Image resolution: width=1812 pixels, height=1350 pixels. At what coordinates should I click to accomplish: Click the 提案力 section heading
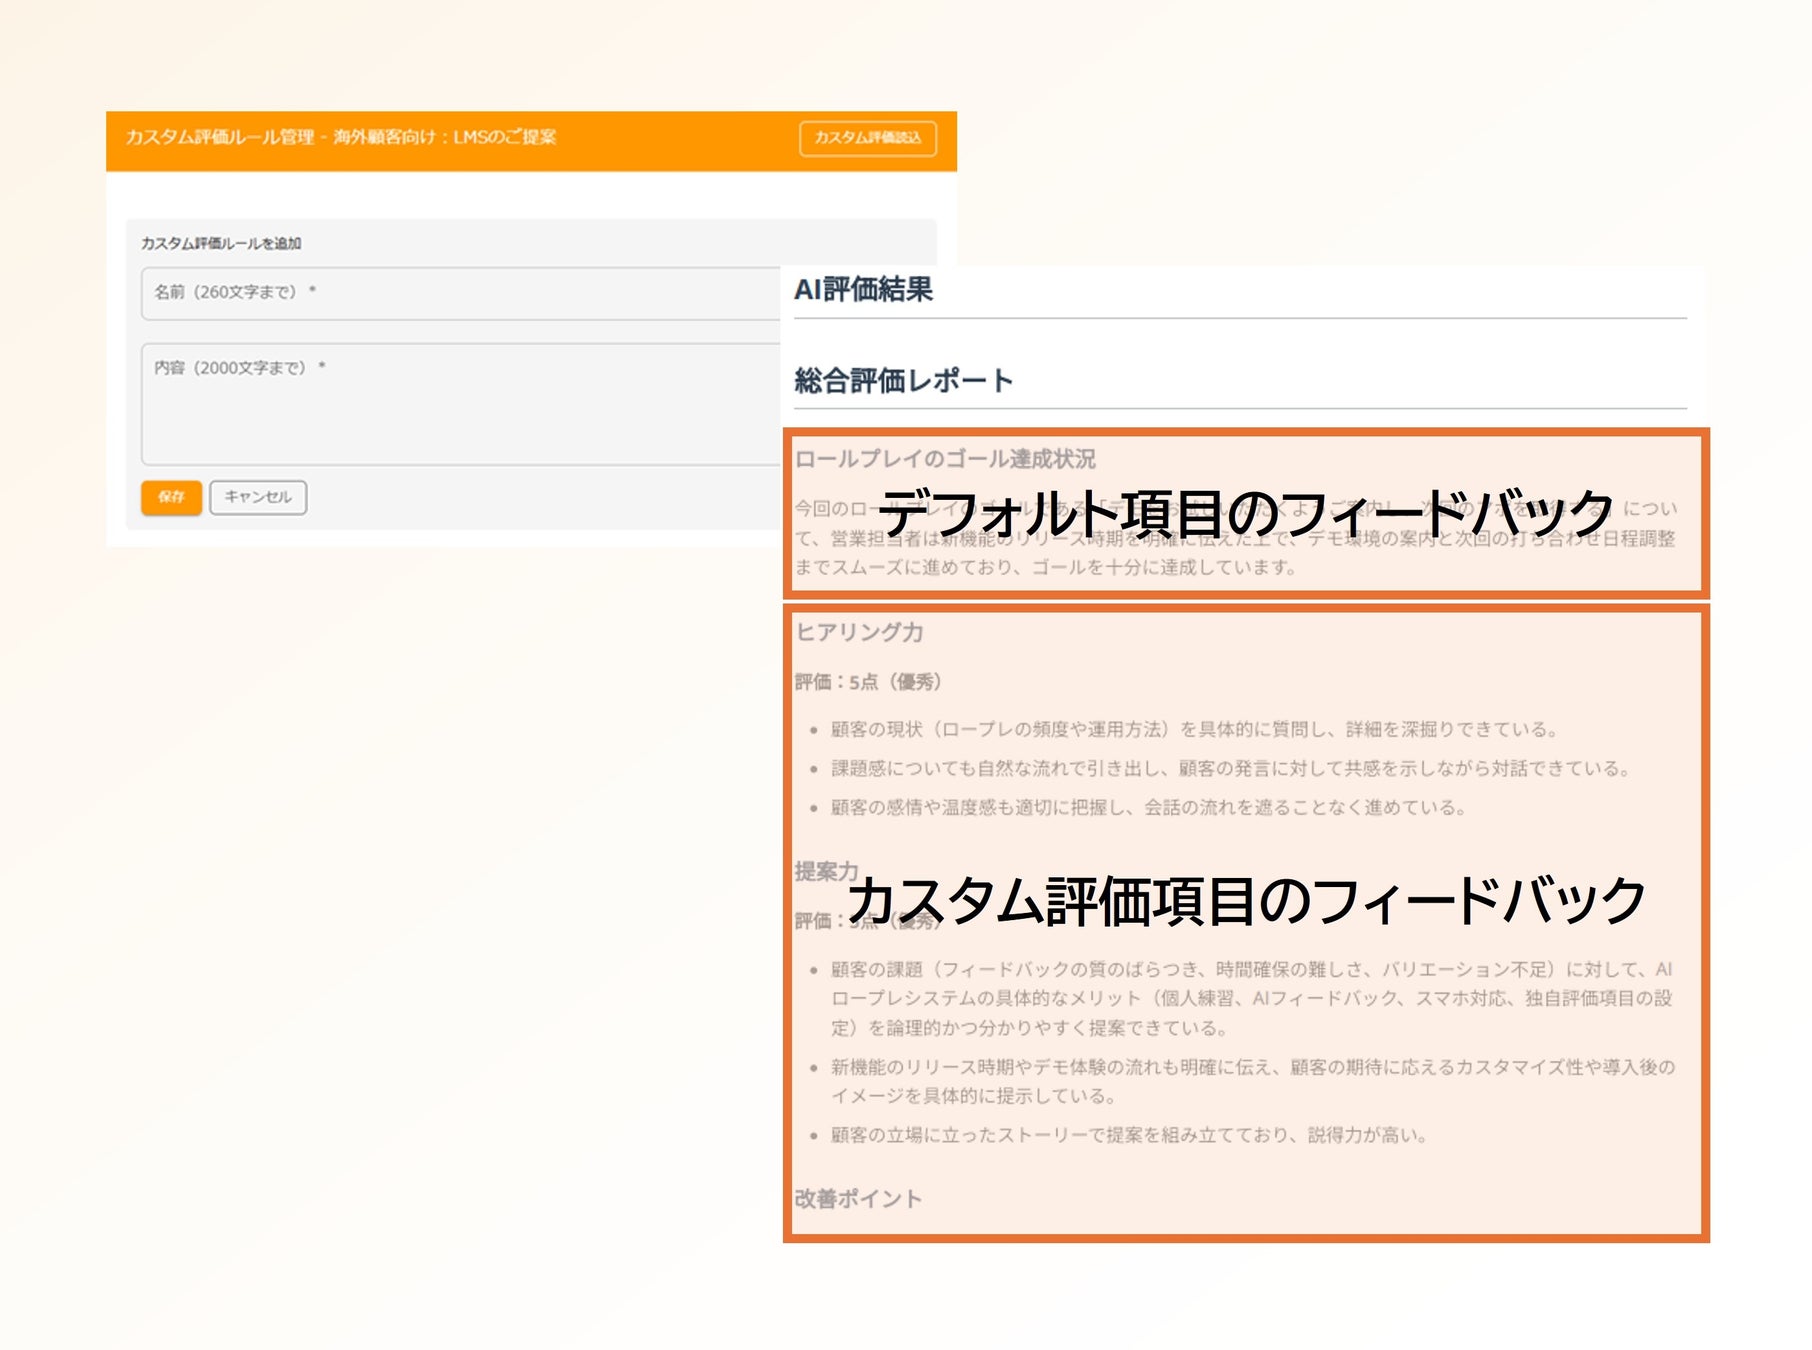[826, 871]
